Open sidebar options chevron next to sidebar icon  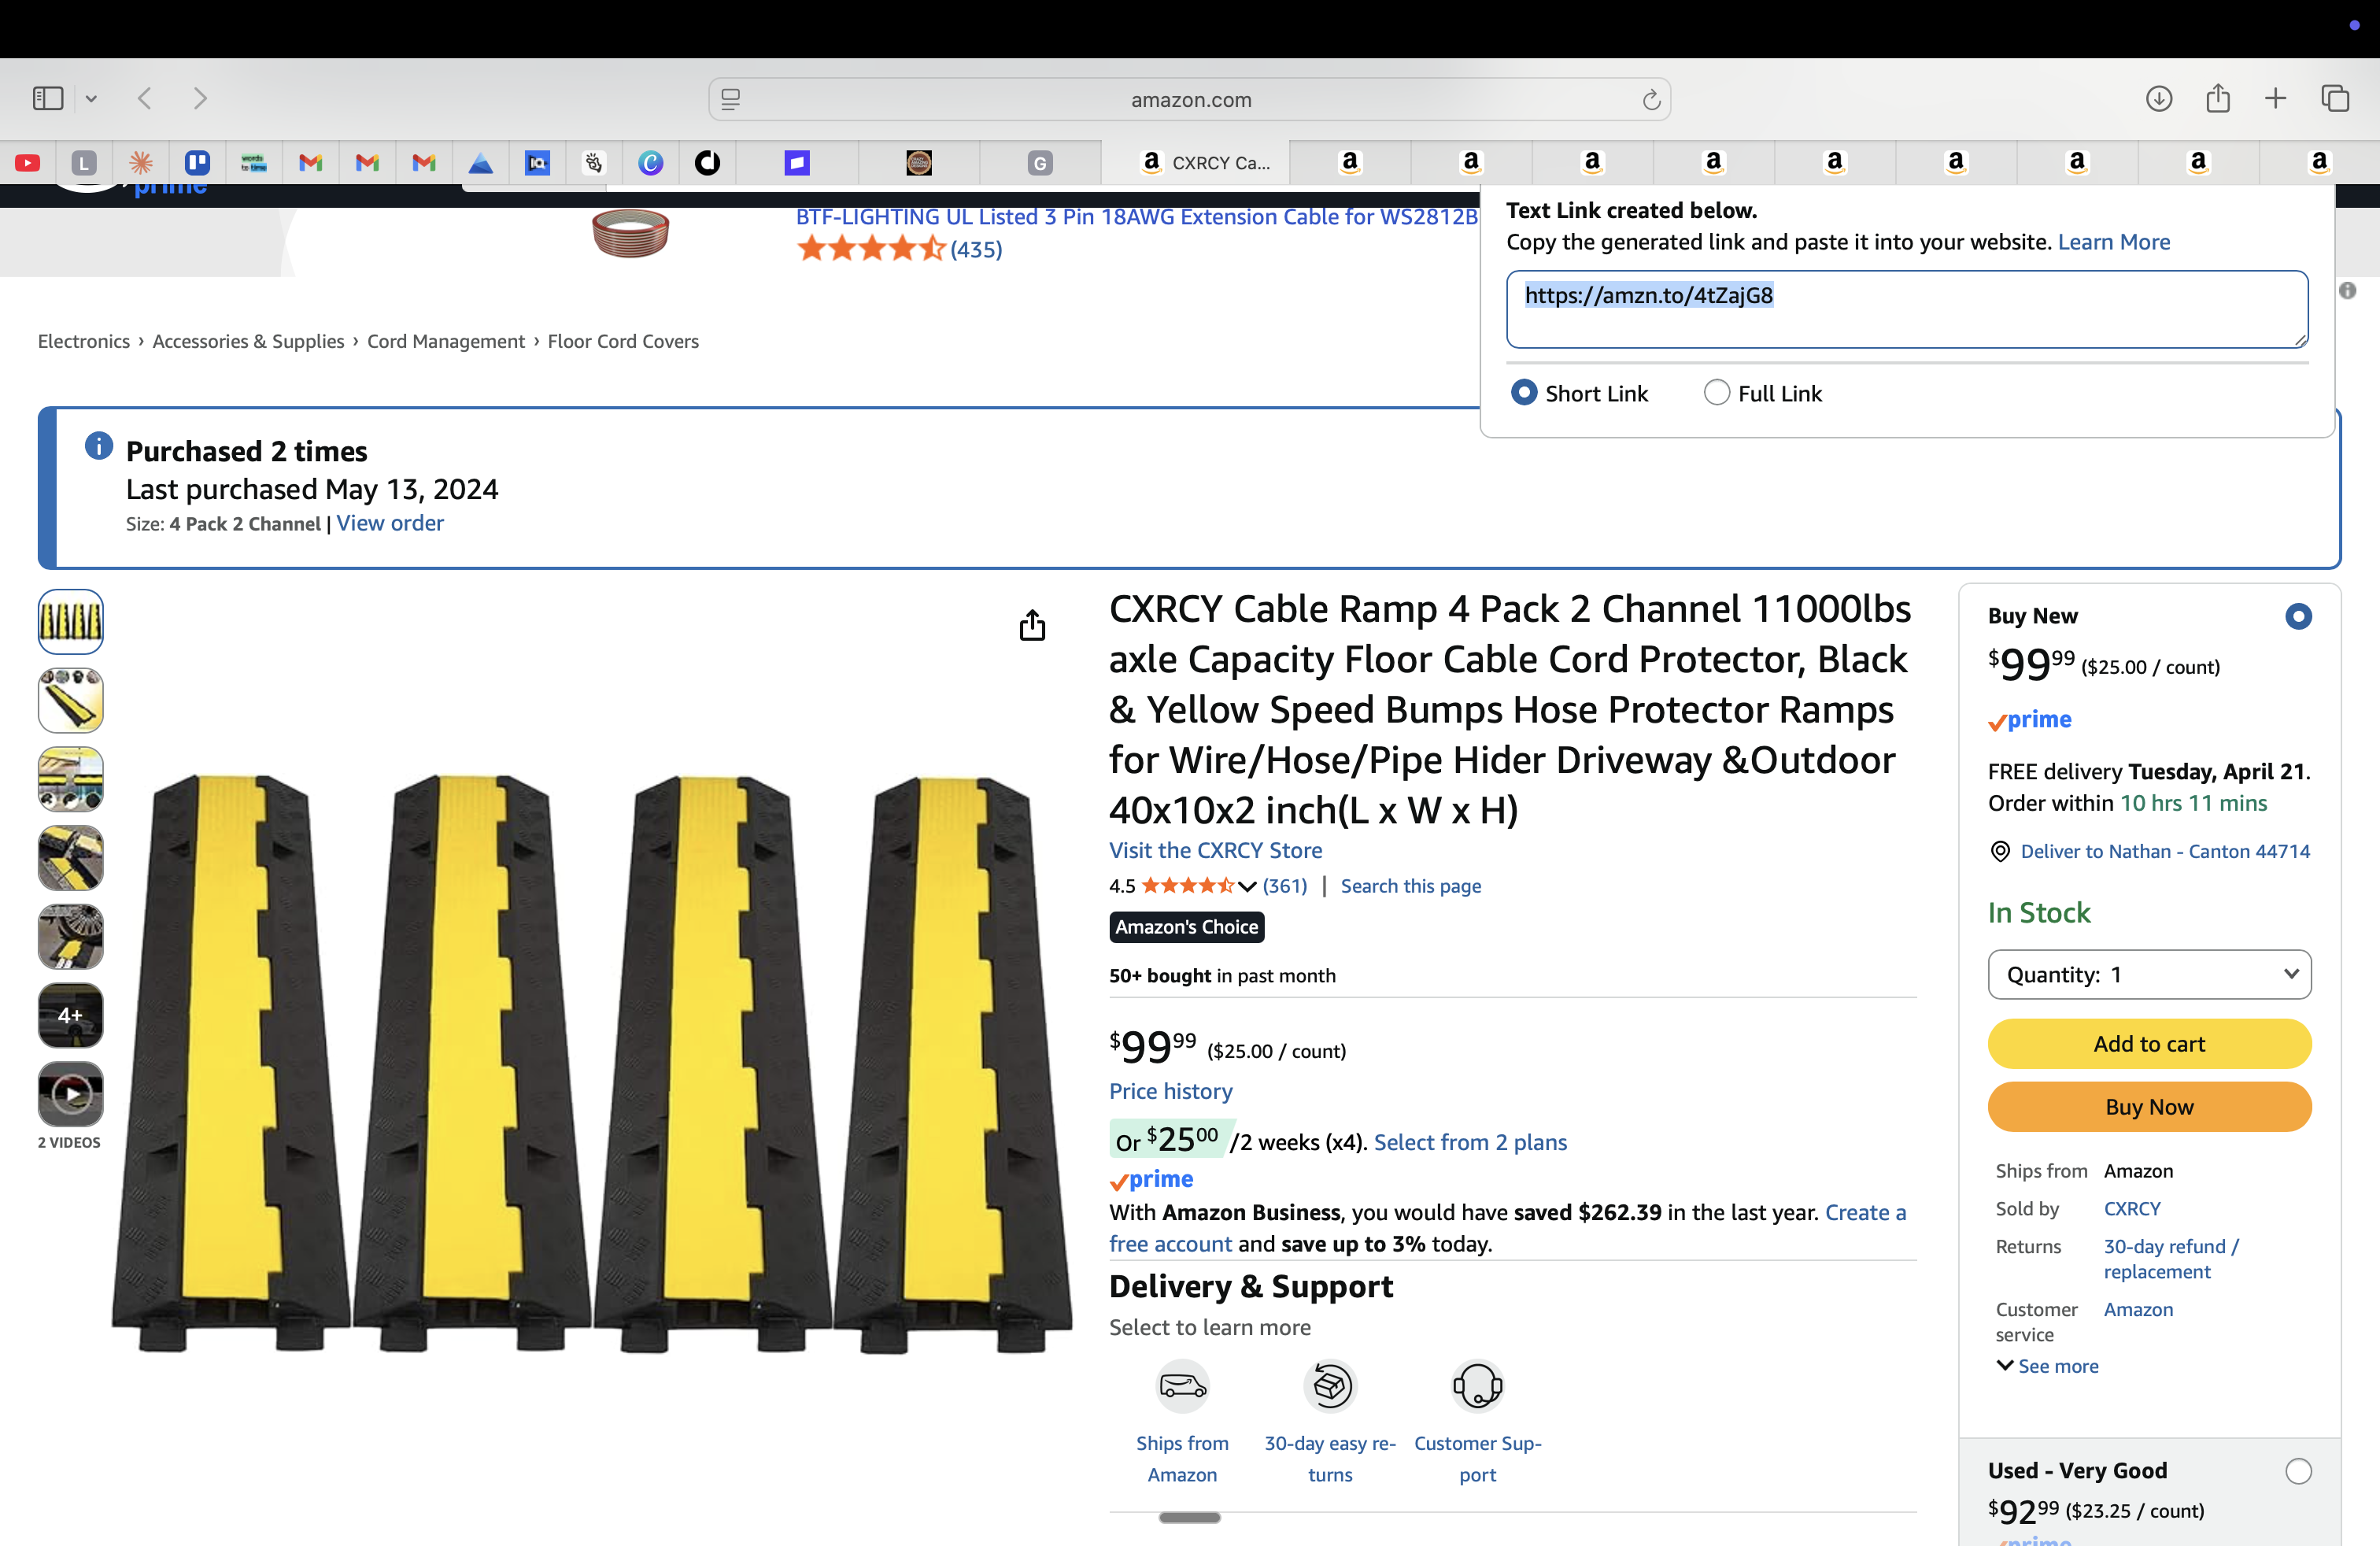[91, 99]
